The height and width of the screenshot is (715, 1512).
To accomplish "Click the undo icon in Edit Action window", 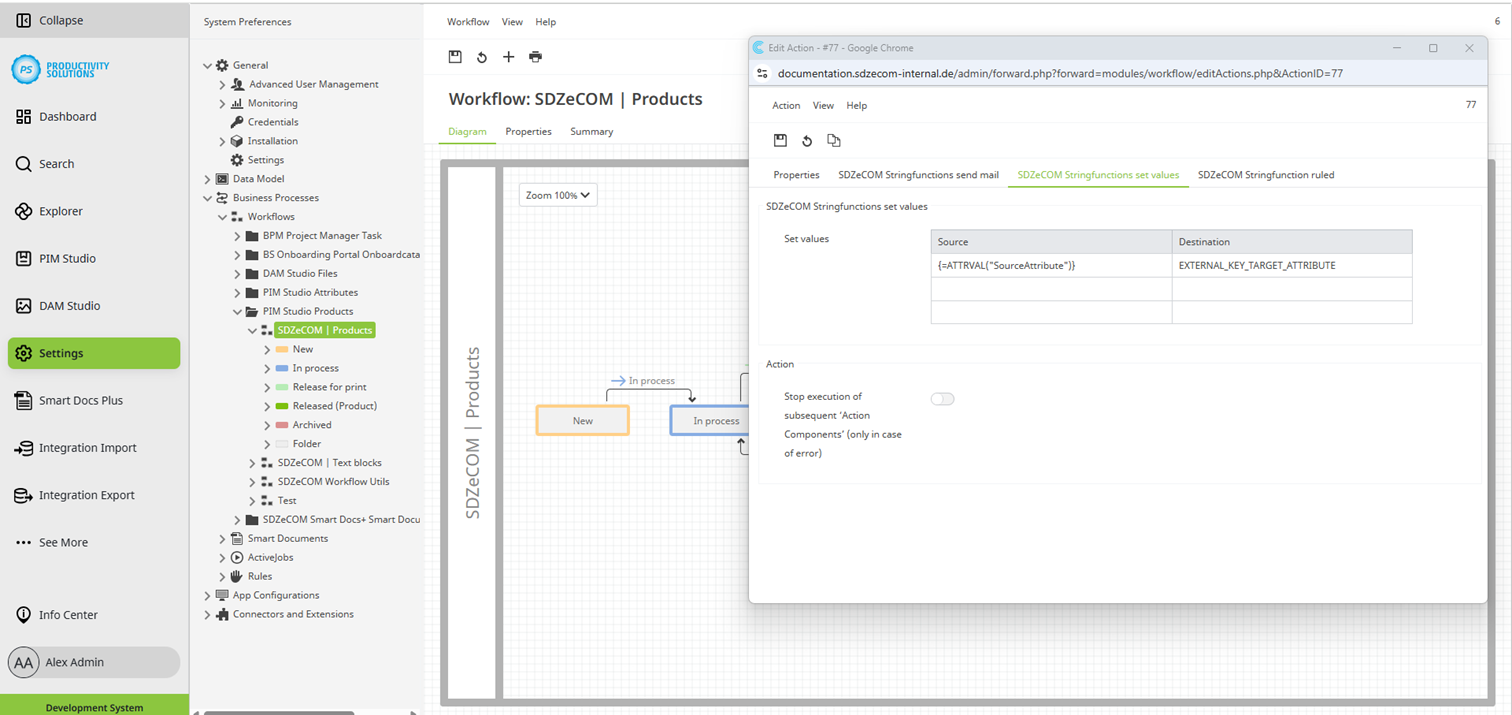I will pos(807,141).
